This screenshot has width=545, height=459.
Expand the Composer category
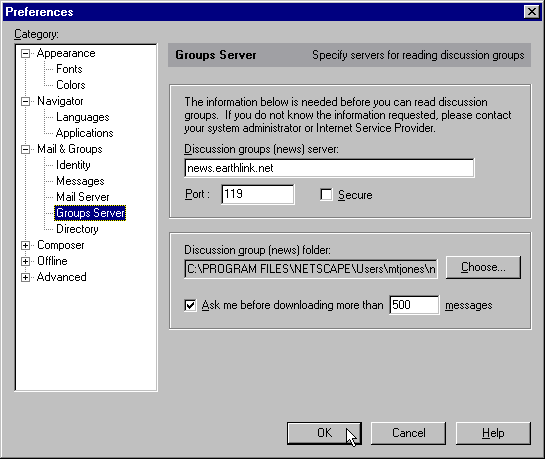point(25,245)
